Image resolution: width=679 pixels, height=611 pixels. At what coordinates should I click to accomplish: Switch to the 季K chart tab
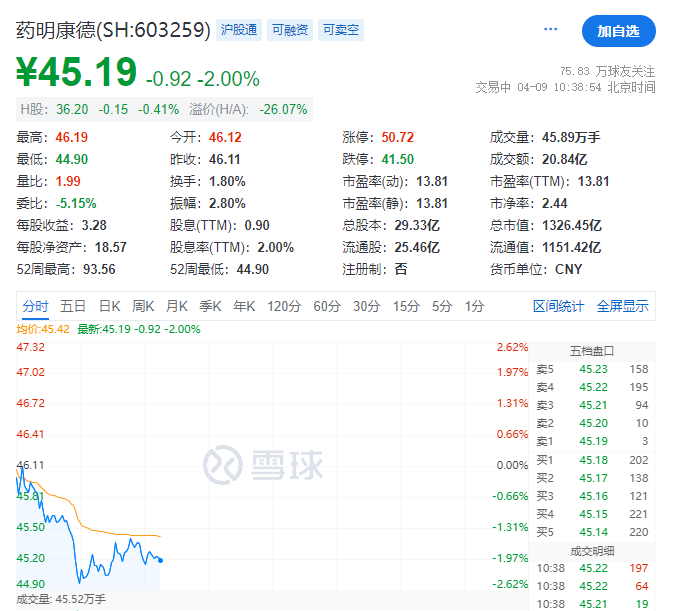(210, 307)
